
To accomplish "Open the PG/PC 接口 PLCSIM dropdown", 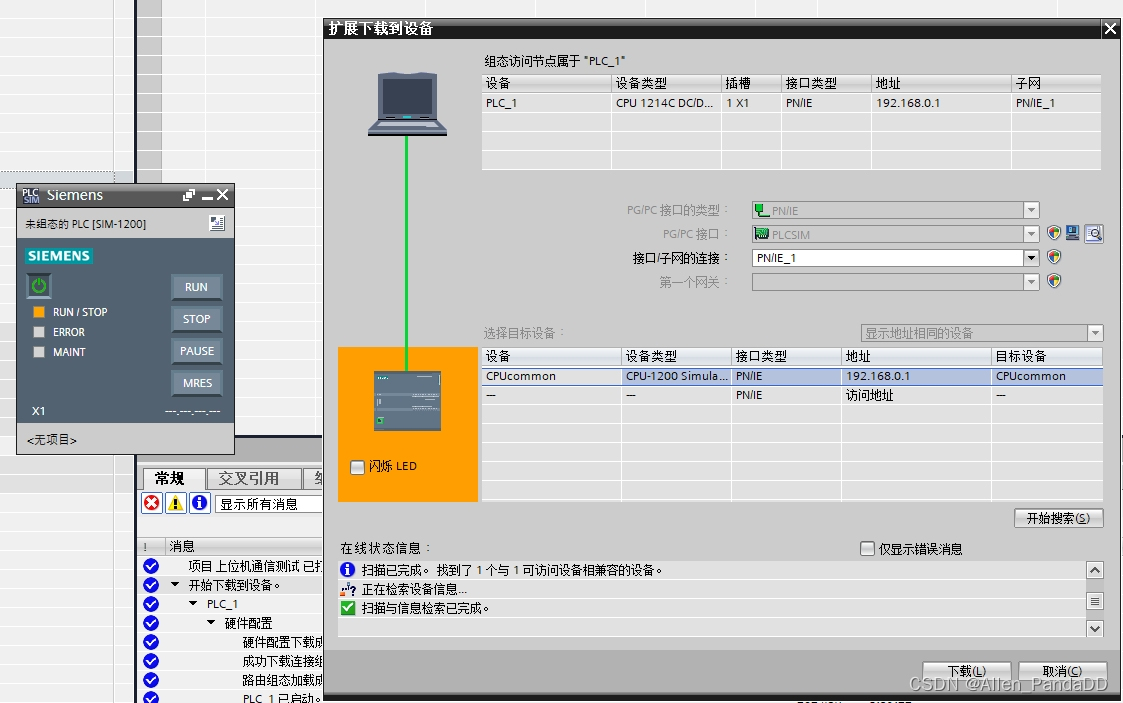I will pyautogui.click(x=1031, y=234).
